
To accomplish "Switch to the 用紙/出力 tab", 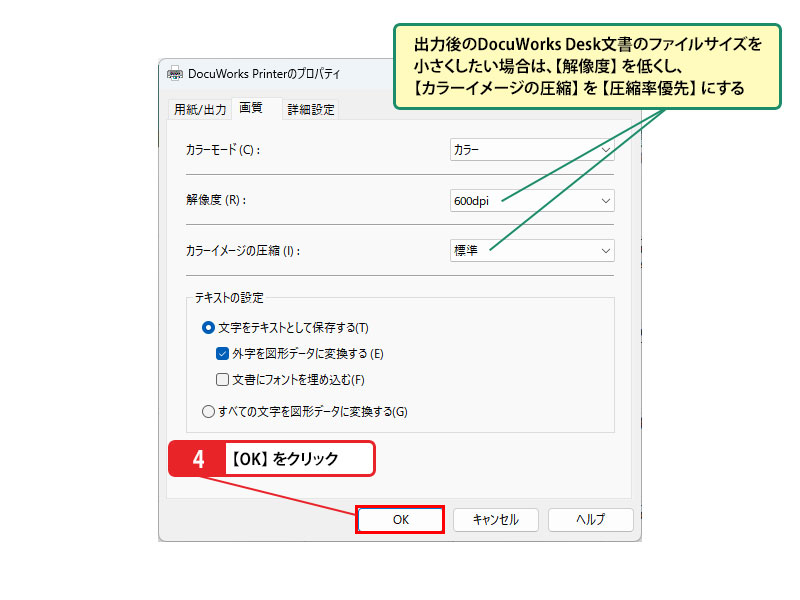I will (200, 110).
